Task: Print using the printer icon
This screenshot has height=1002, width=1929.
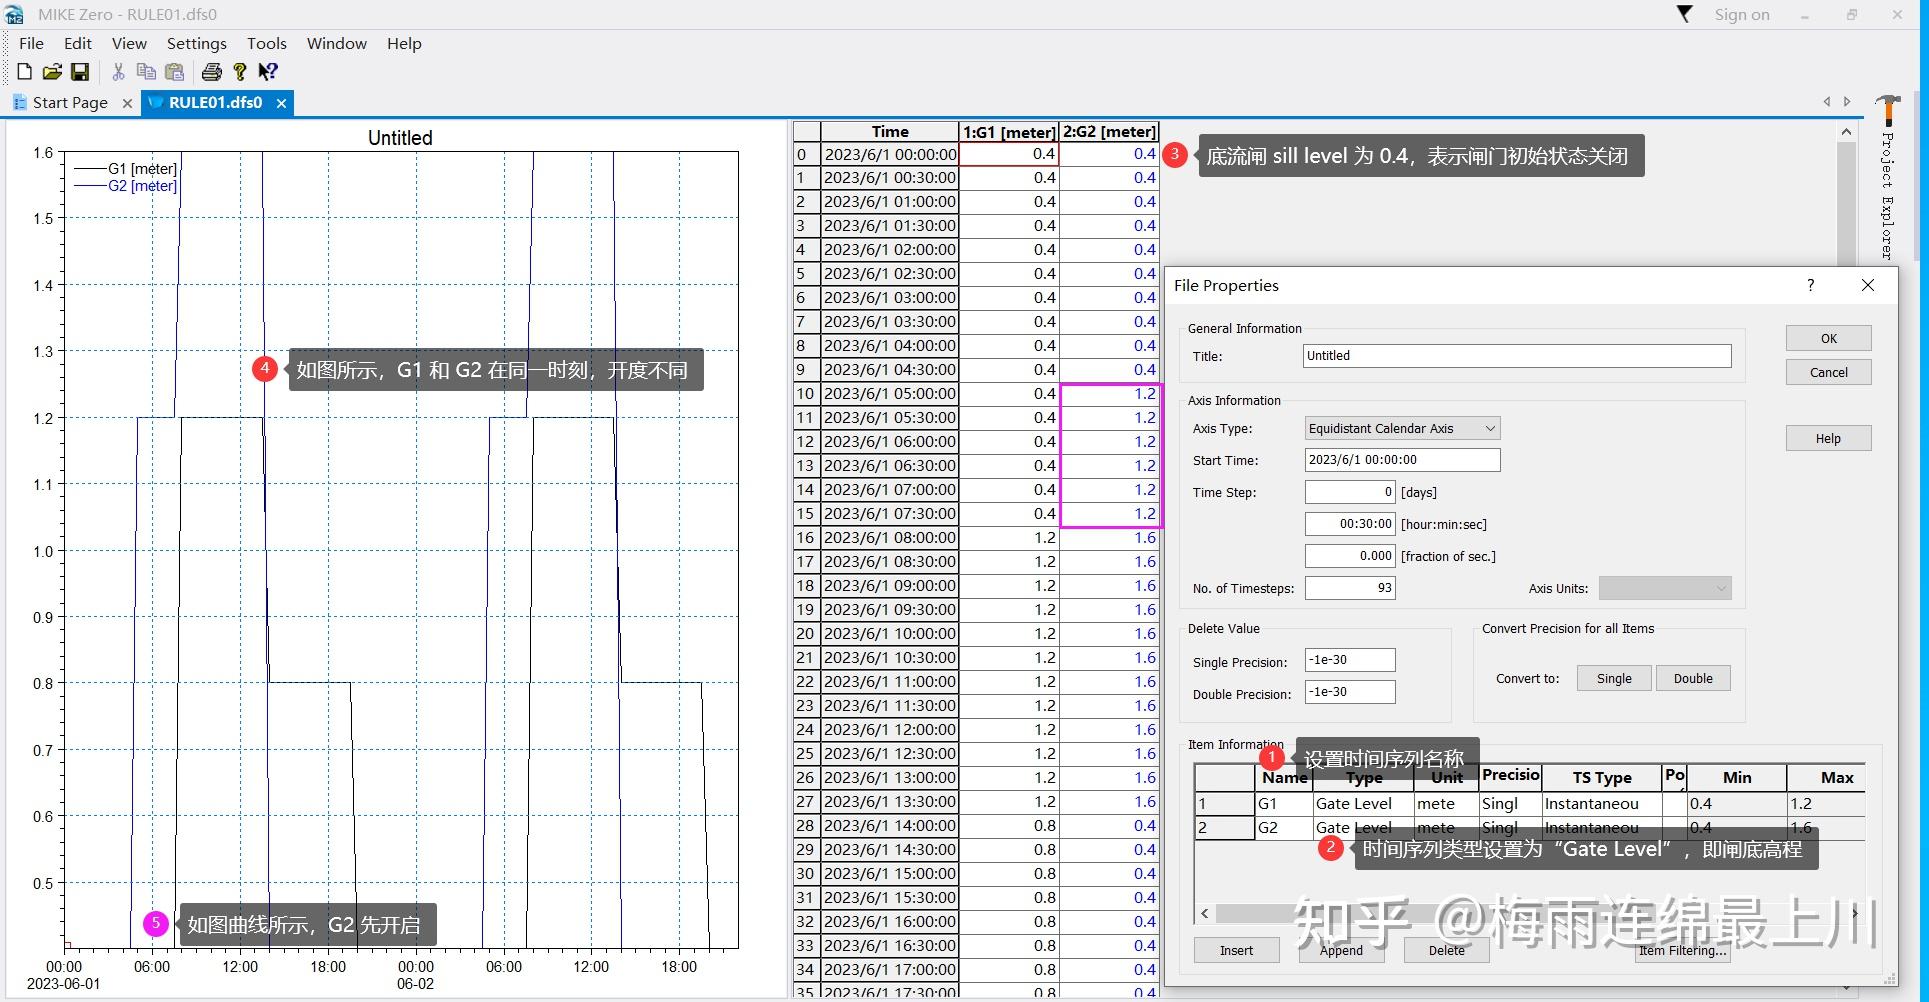Action: coord(211,72)
